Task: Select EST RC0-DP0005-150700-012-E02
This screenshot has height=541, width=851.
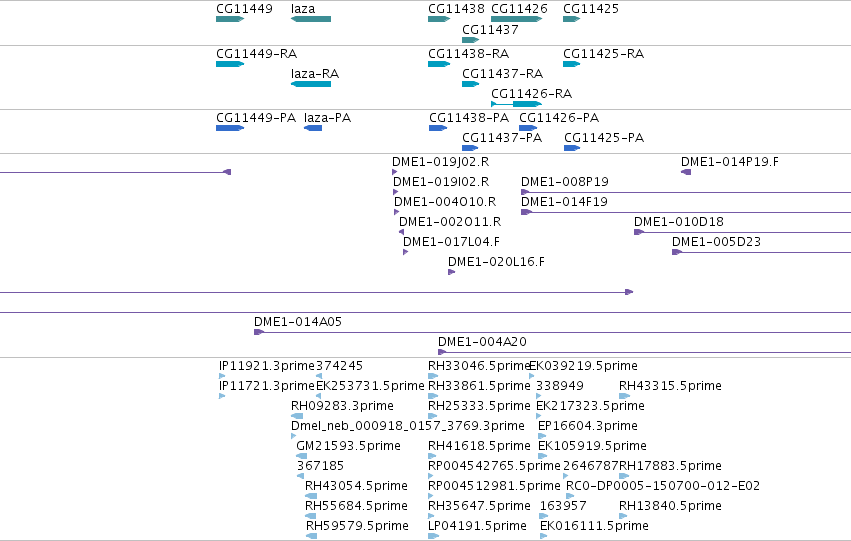Action: [663, 486]
